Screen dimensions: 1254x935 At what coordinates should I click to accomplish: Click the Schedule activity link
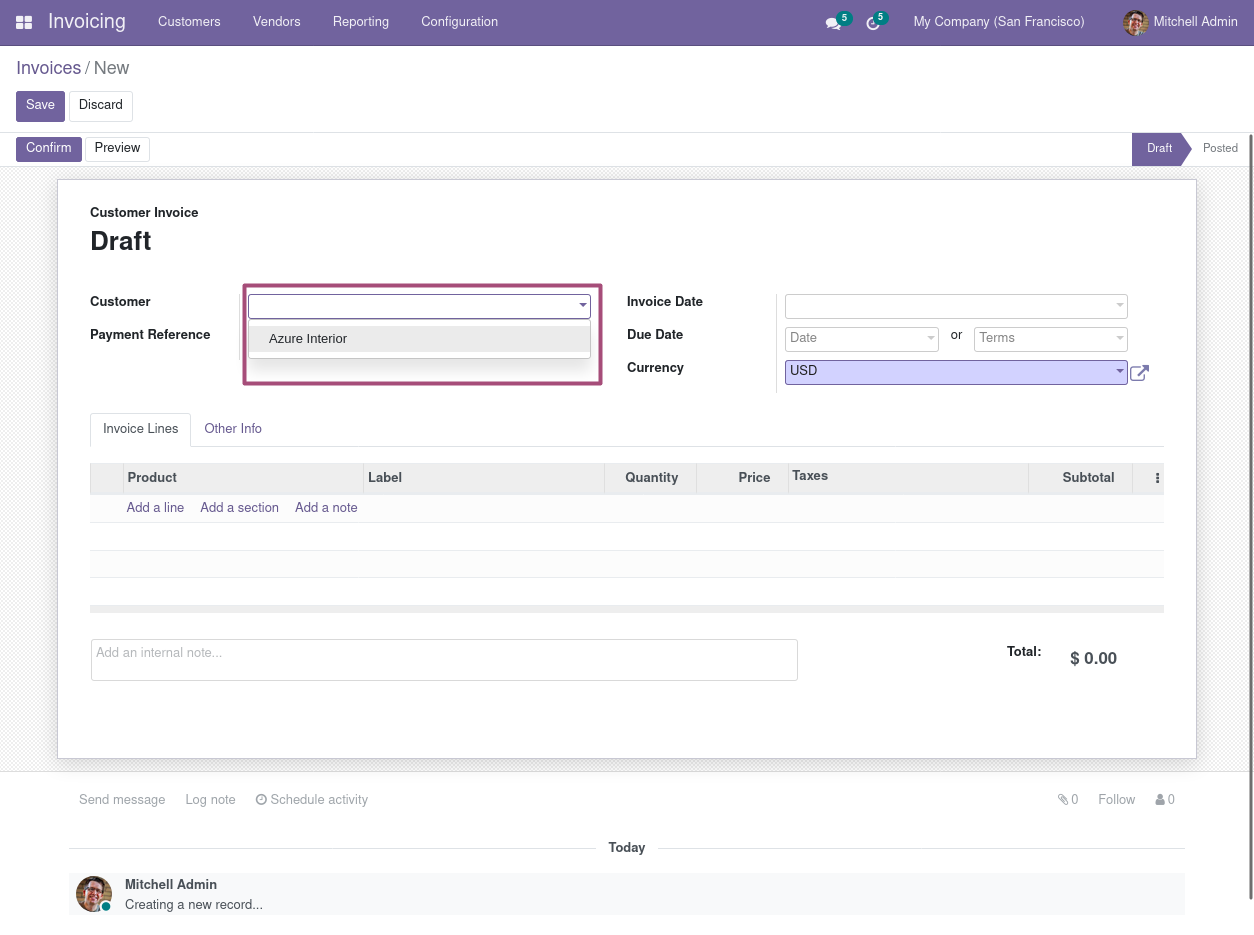pos(312,800)
